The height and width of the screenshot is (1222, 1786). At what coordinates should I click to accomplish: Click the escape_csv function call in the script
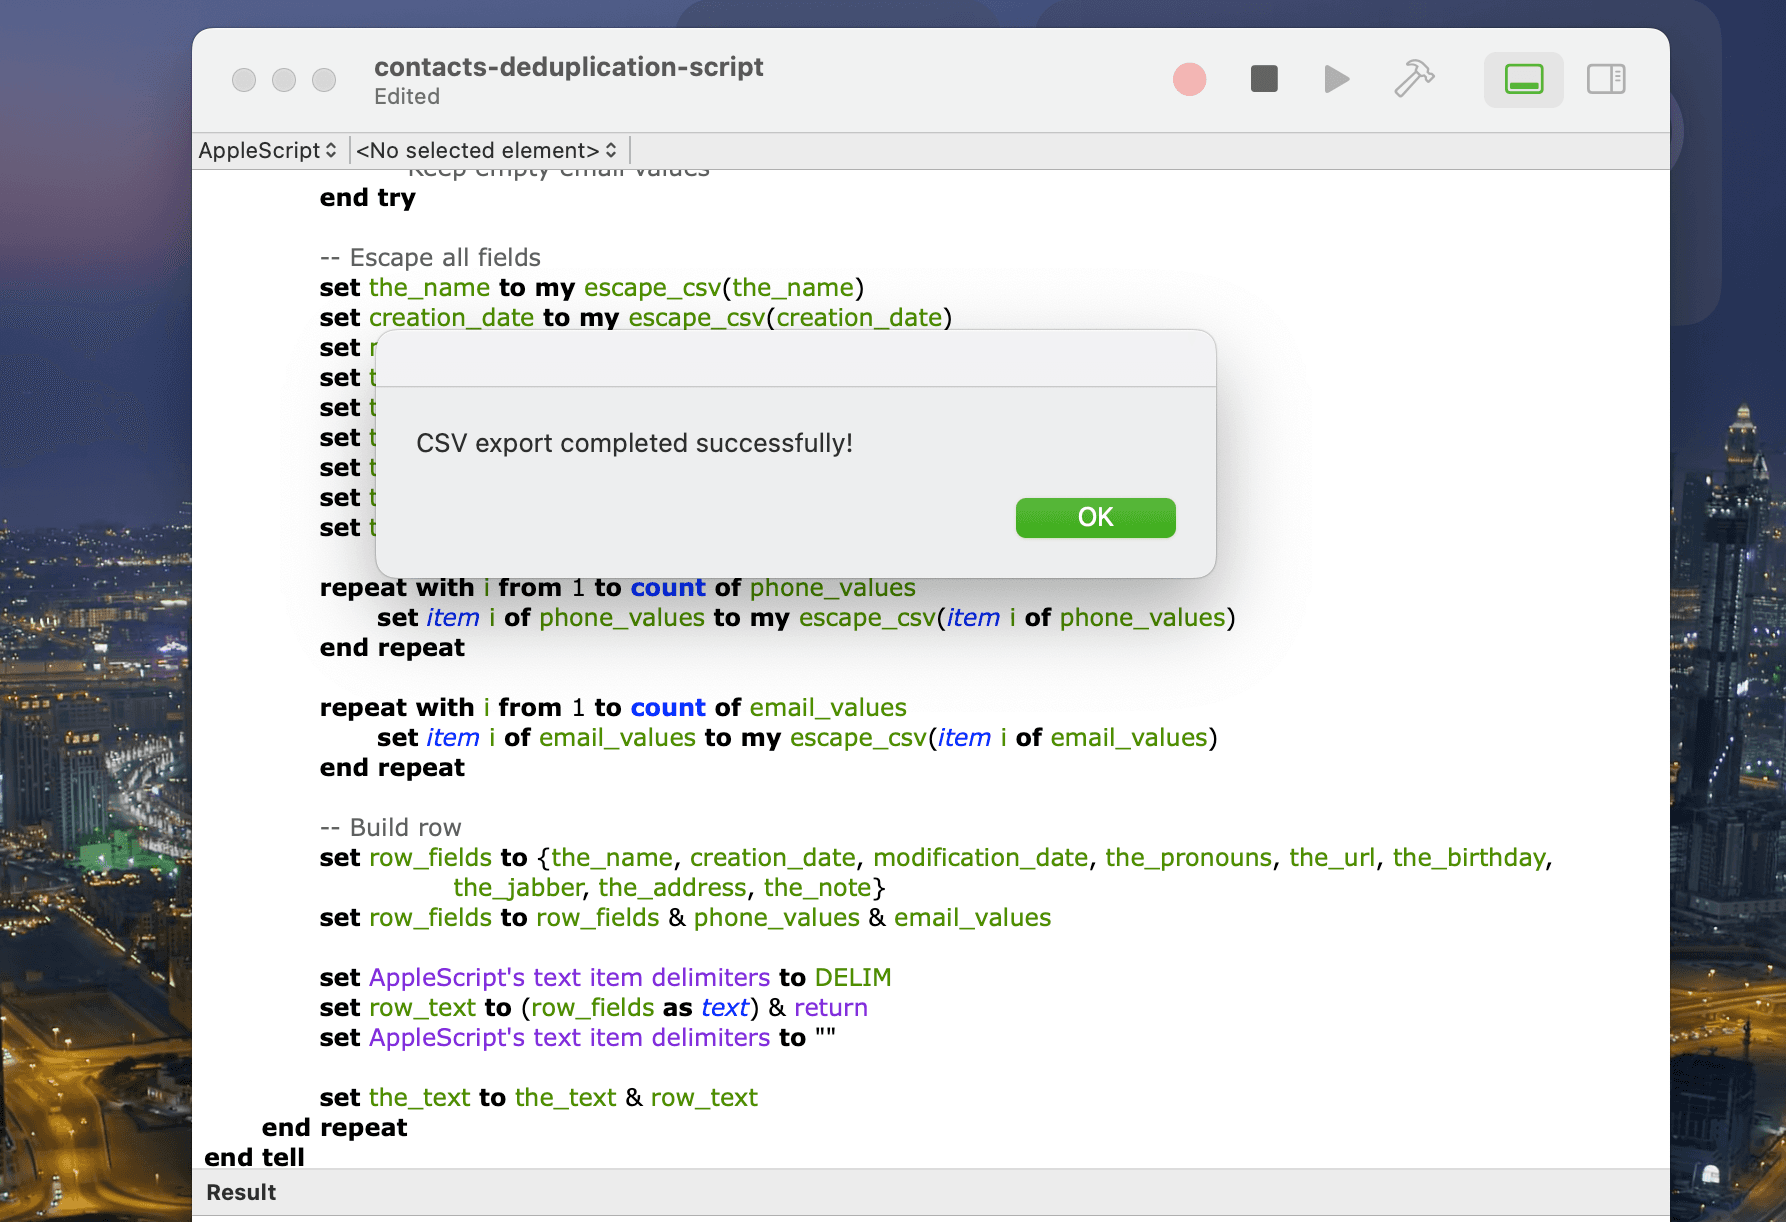click(651, 287)
